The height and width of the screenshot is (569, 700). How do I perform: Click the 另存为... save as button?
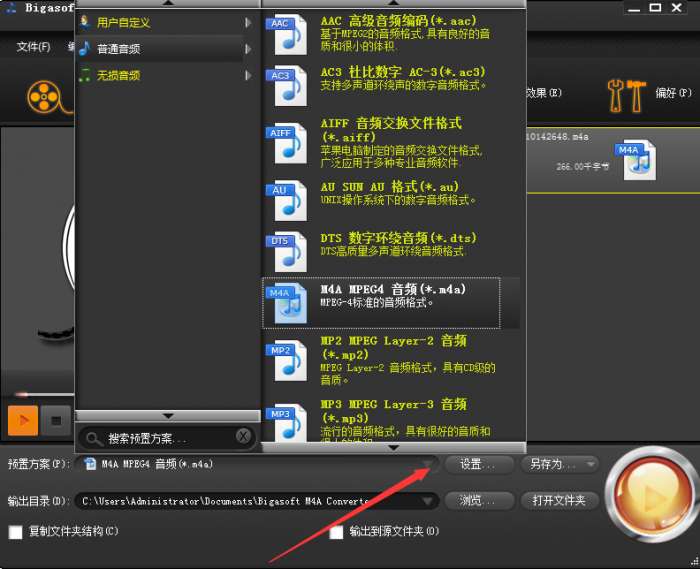point(559,465)
